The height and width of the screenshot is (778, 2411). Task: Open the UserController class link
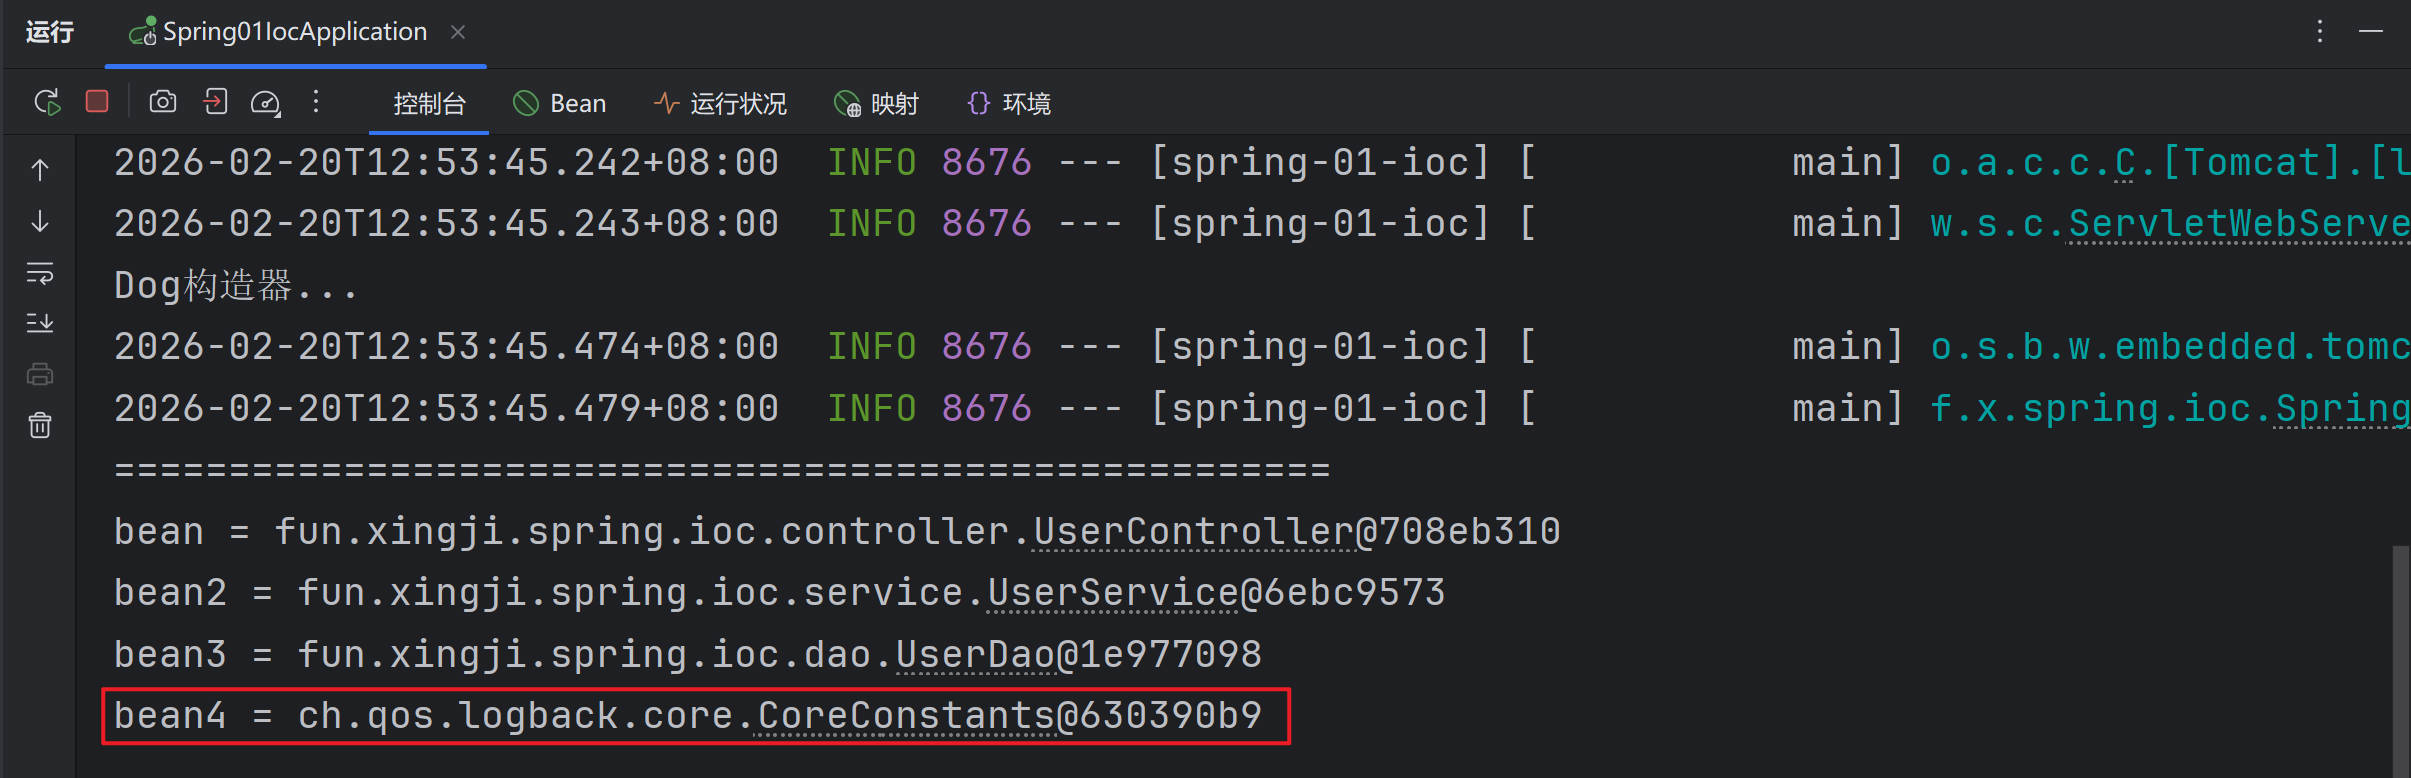1193,532
